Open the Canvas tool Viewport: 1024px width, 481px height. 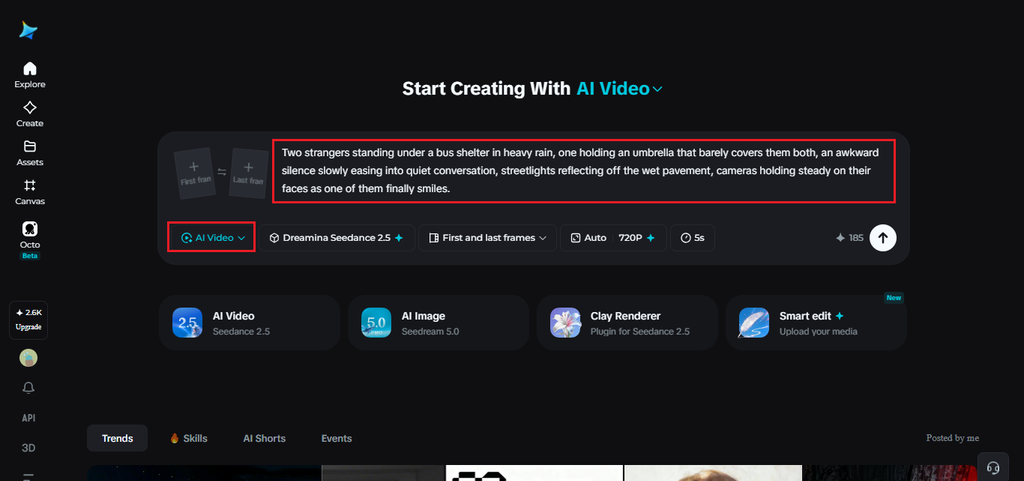[29, 193]
